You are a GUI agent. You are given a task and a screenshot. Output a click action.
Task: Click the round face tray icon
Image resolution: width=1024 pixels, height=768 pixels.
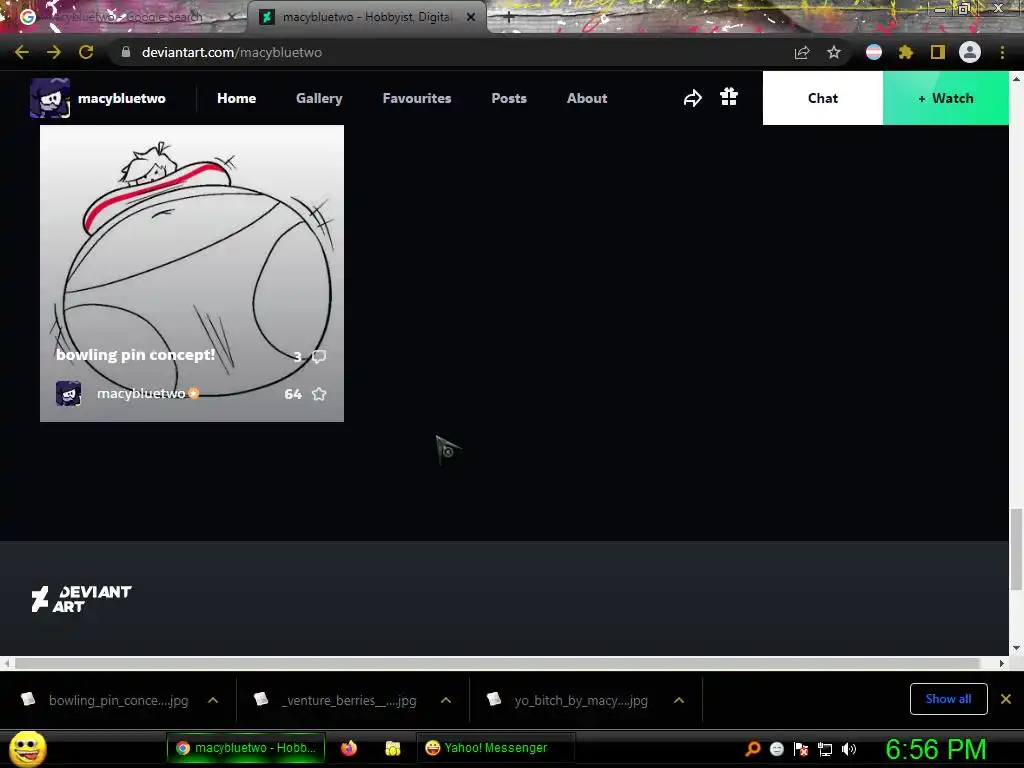pyautogui.click(x=776, y=749)
